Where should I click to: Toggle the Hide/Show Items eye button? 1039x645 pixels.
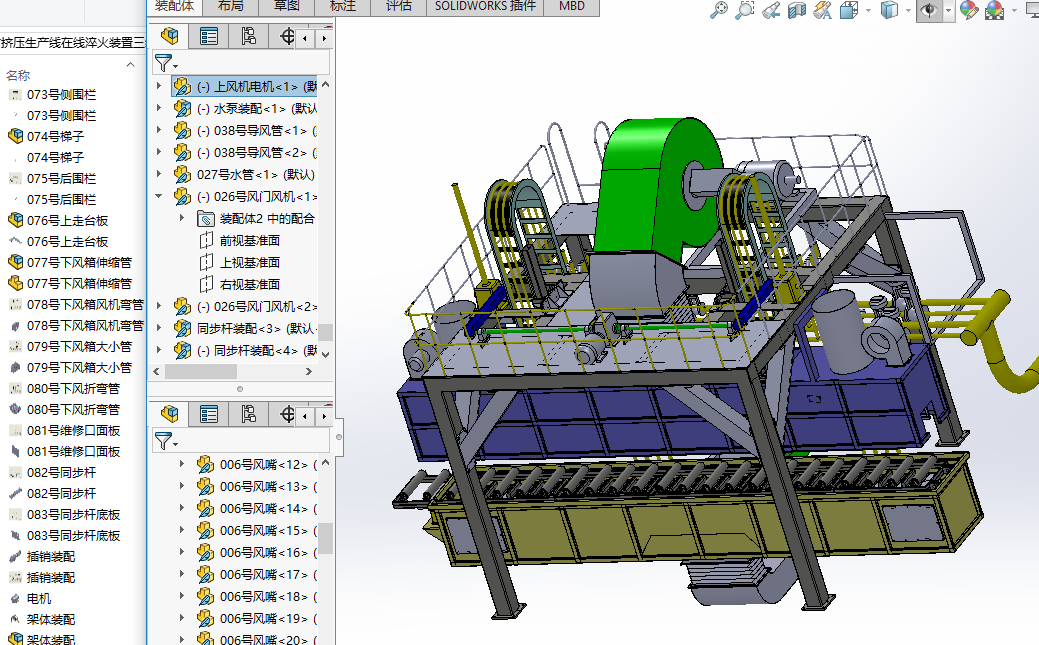coord(929,10)
